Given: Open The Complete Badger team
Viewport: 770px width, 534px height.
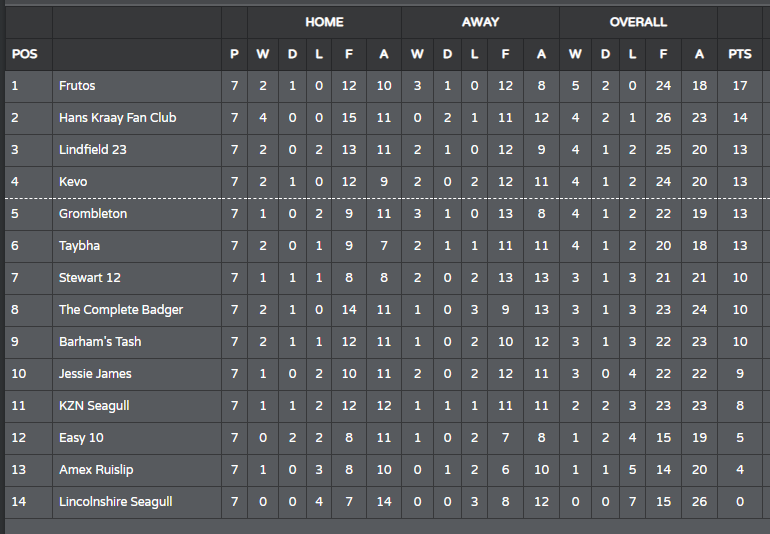Looking at the screenshot, I should click(x=121, y=310).
